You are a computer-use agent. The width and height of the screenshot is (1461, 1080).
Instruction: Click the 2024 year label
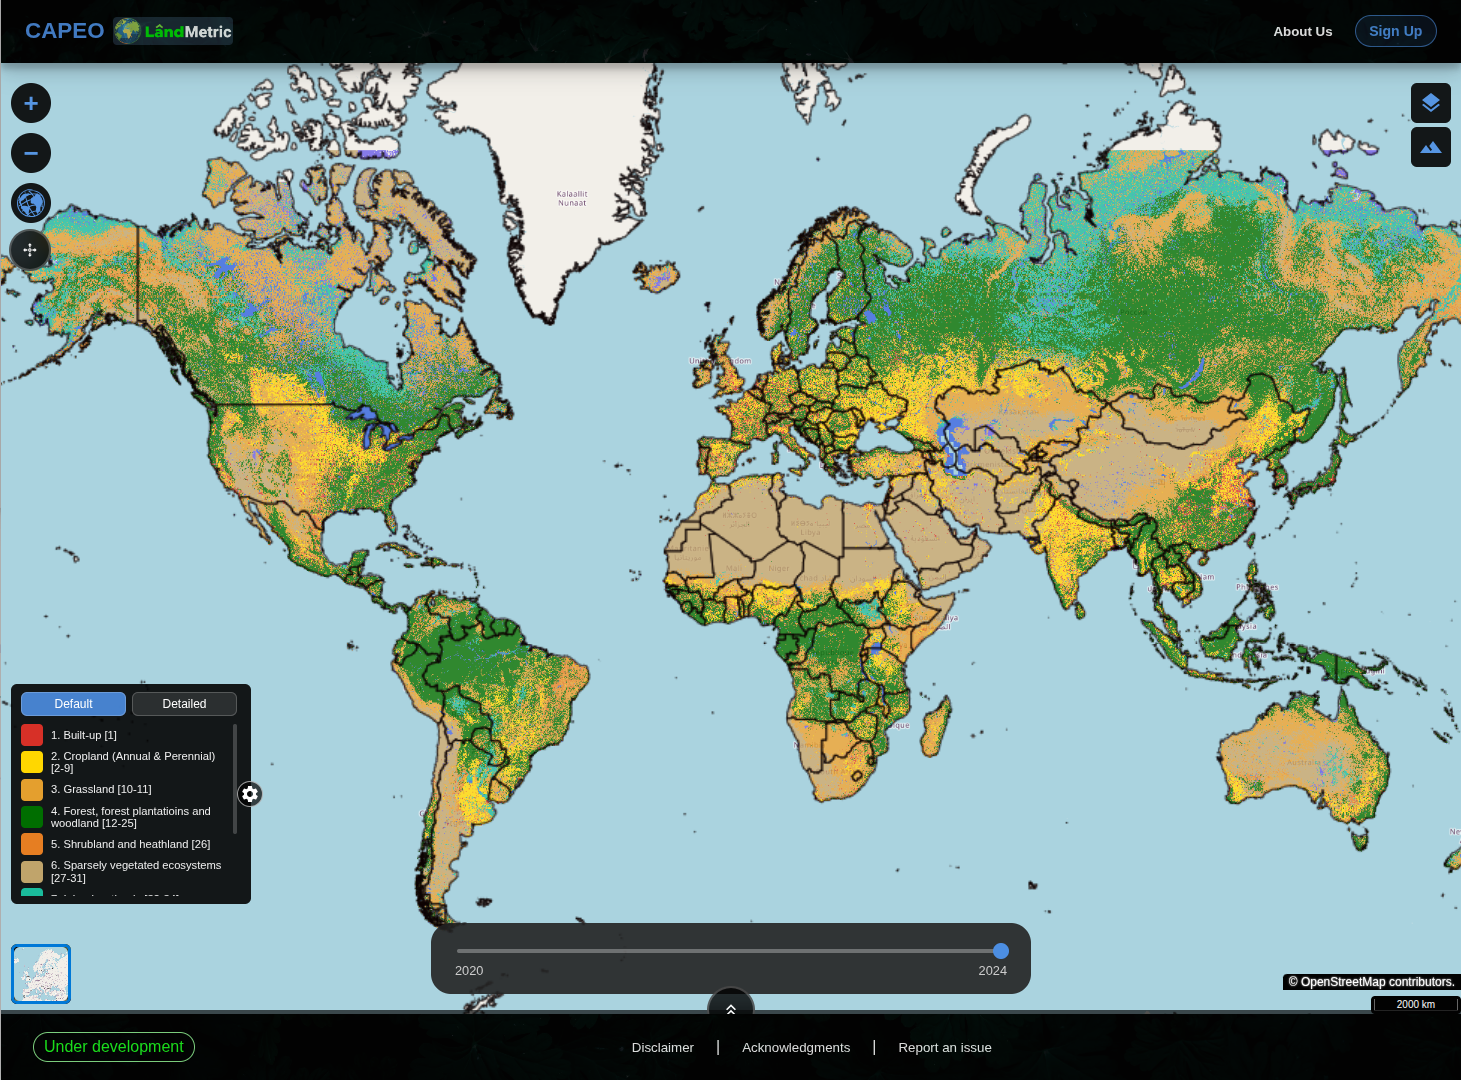993,971
